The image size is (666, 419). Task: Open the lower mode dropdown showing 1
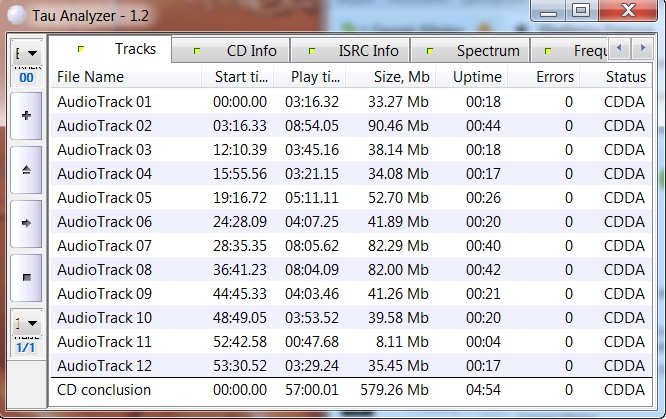click(25, 323)
